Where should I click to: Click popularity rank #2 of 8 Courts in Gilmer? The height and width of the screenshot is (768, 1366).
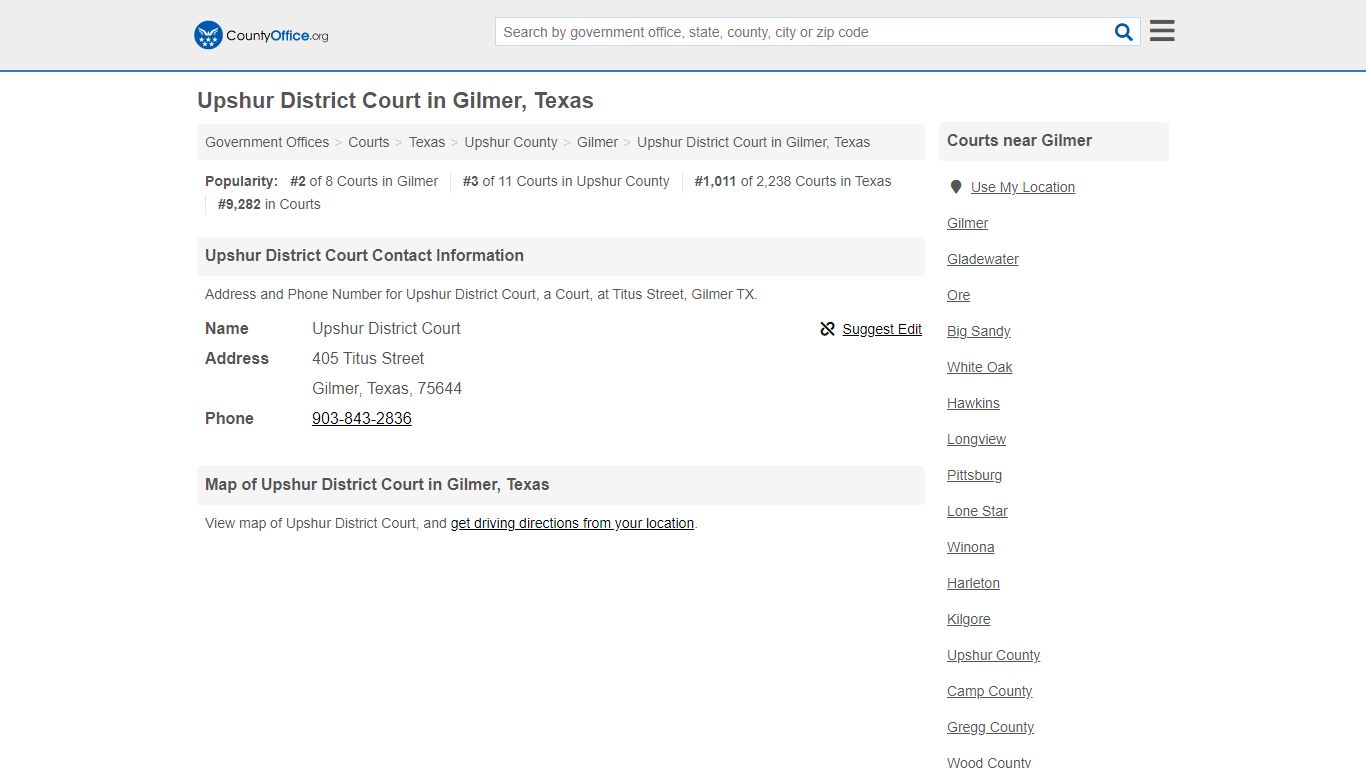point(364,181)
